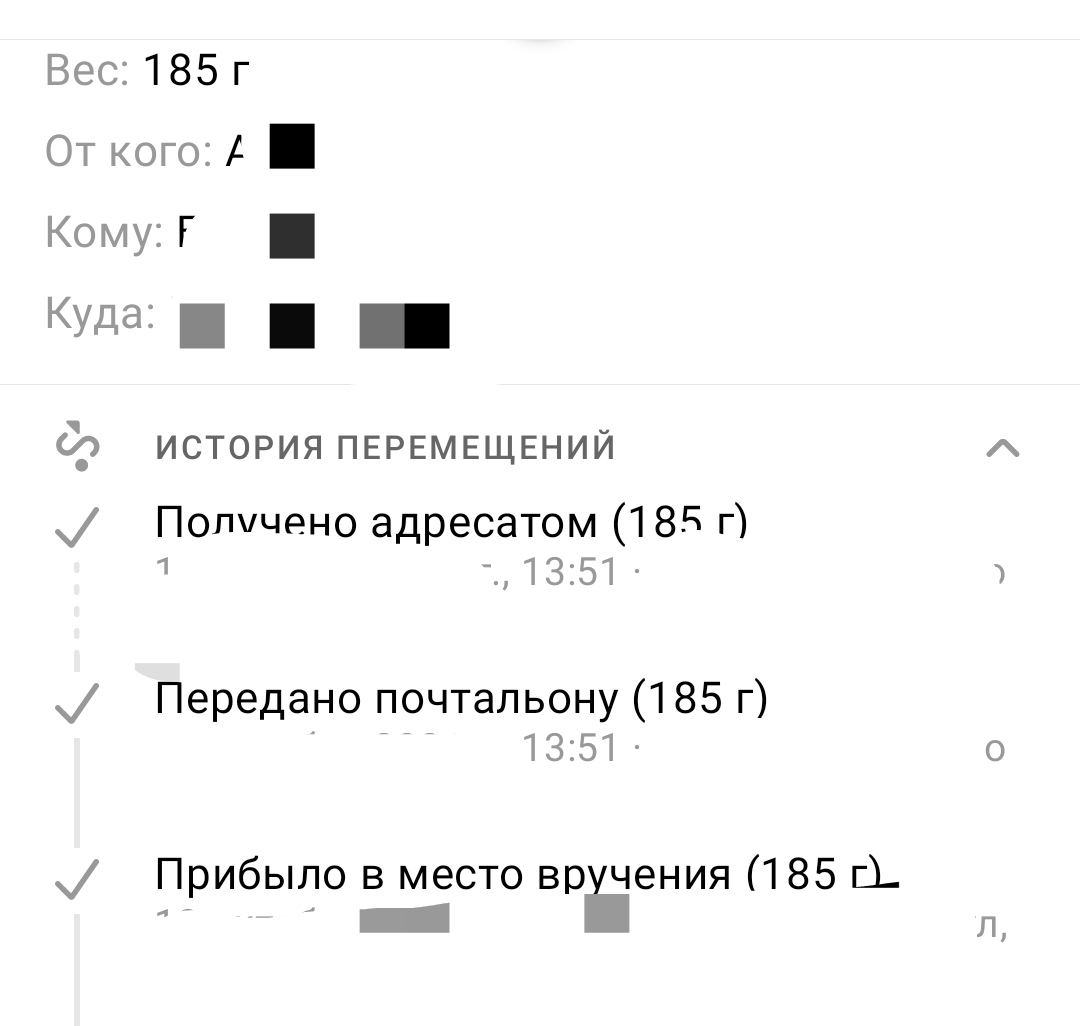This screenshot has height=1026, width=1080.
Task: Select the weight value 185 г
Action: (x=196, y=70)
